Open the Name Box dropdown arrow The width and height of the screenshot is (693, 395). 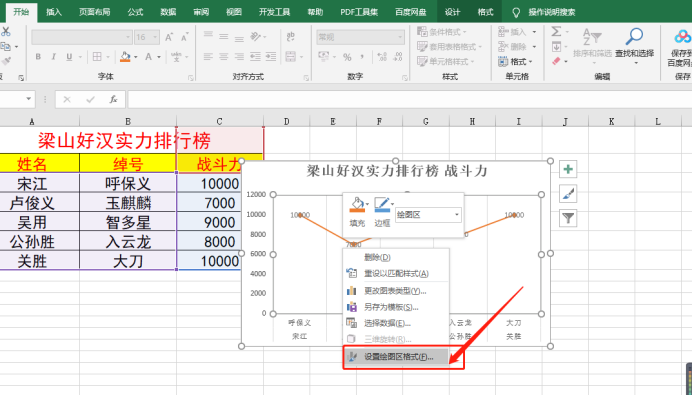[29, 99]
